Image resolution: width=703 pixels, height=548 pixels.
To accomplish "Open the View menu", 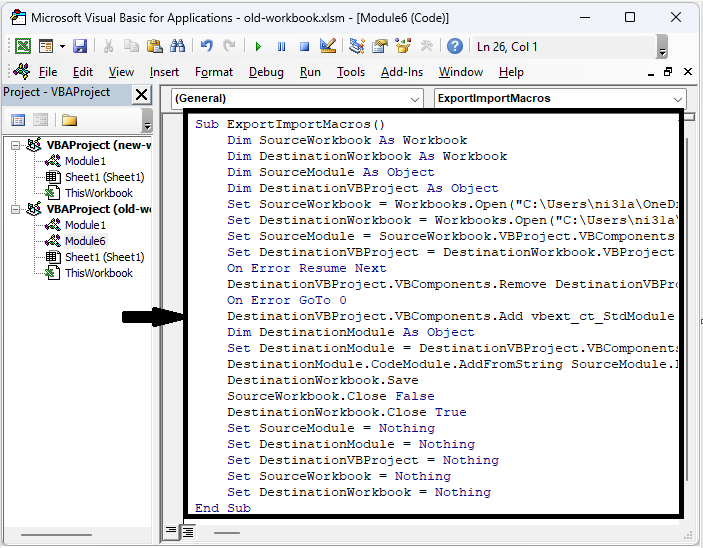I will tap(121, 72).
